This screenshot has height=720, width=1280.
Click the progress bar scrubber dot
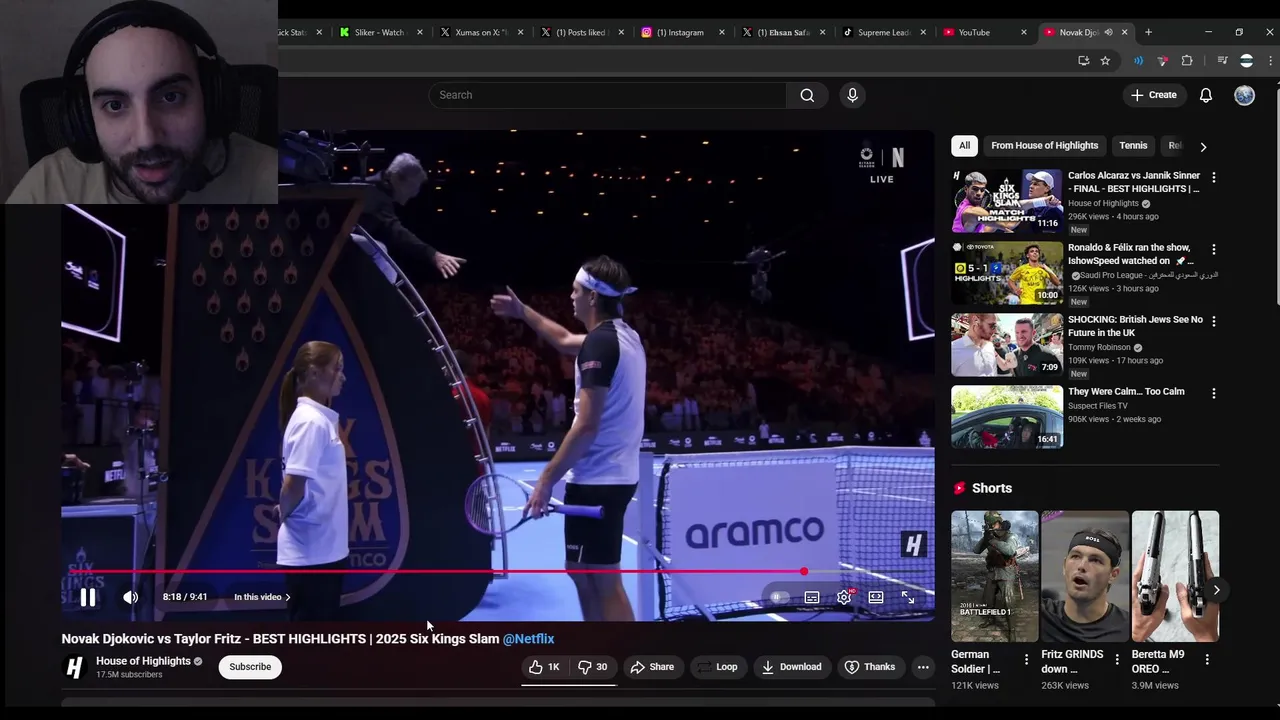(804, 572)
